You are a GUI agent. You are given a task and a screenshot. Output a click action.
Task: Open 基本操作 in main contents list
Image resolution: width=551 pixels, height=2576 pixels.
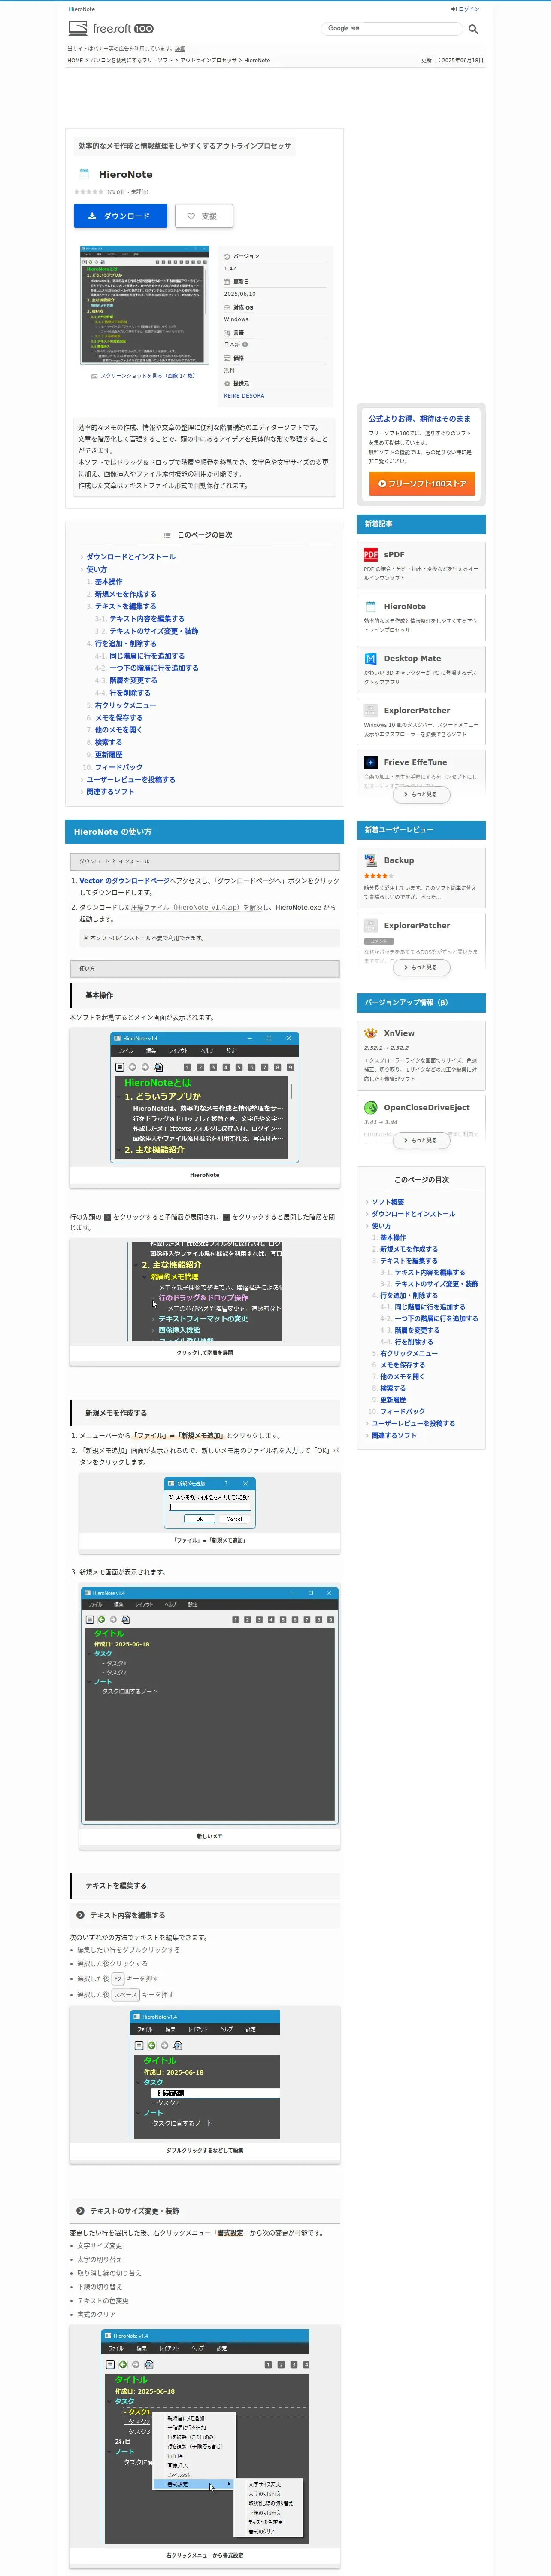pos(109,582)
